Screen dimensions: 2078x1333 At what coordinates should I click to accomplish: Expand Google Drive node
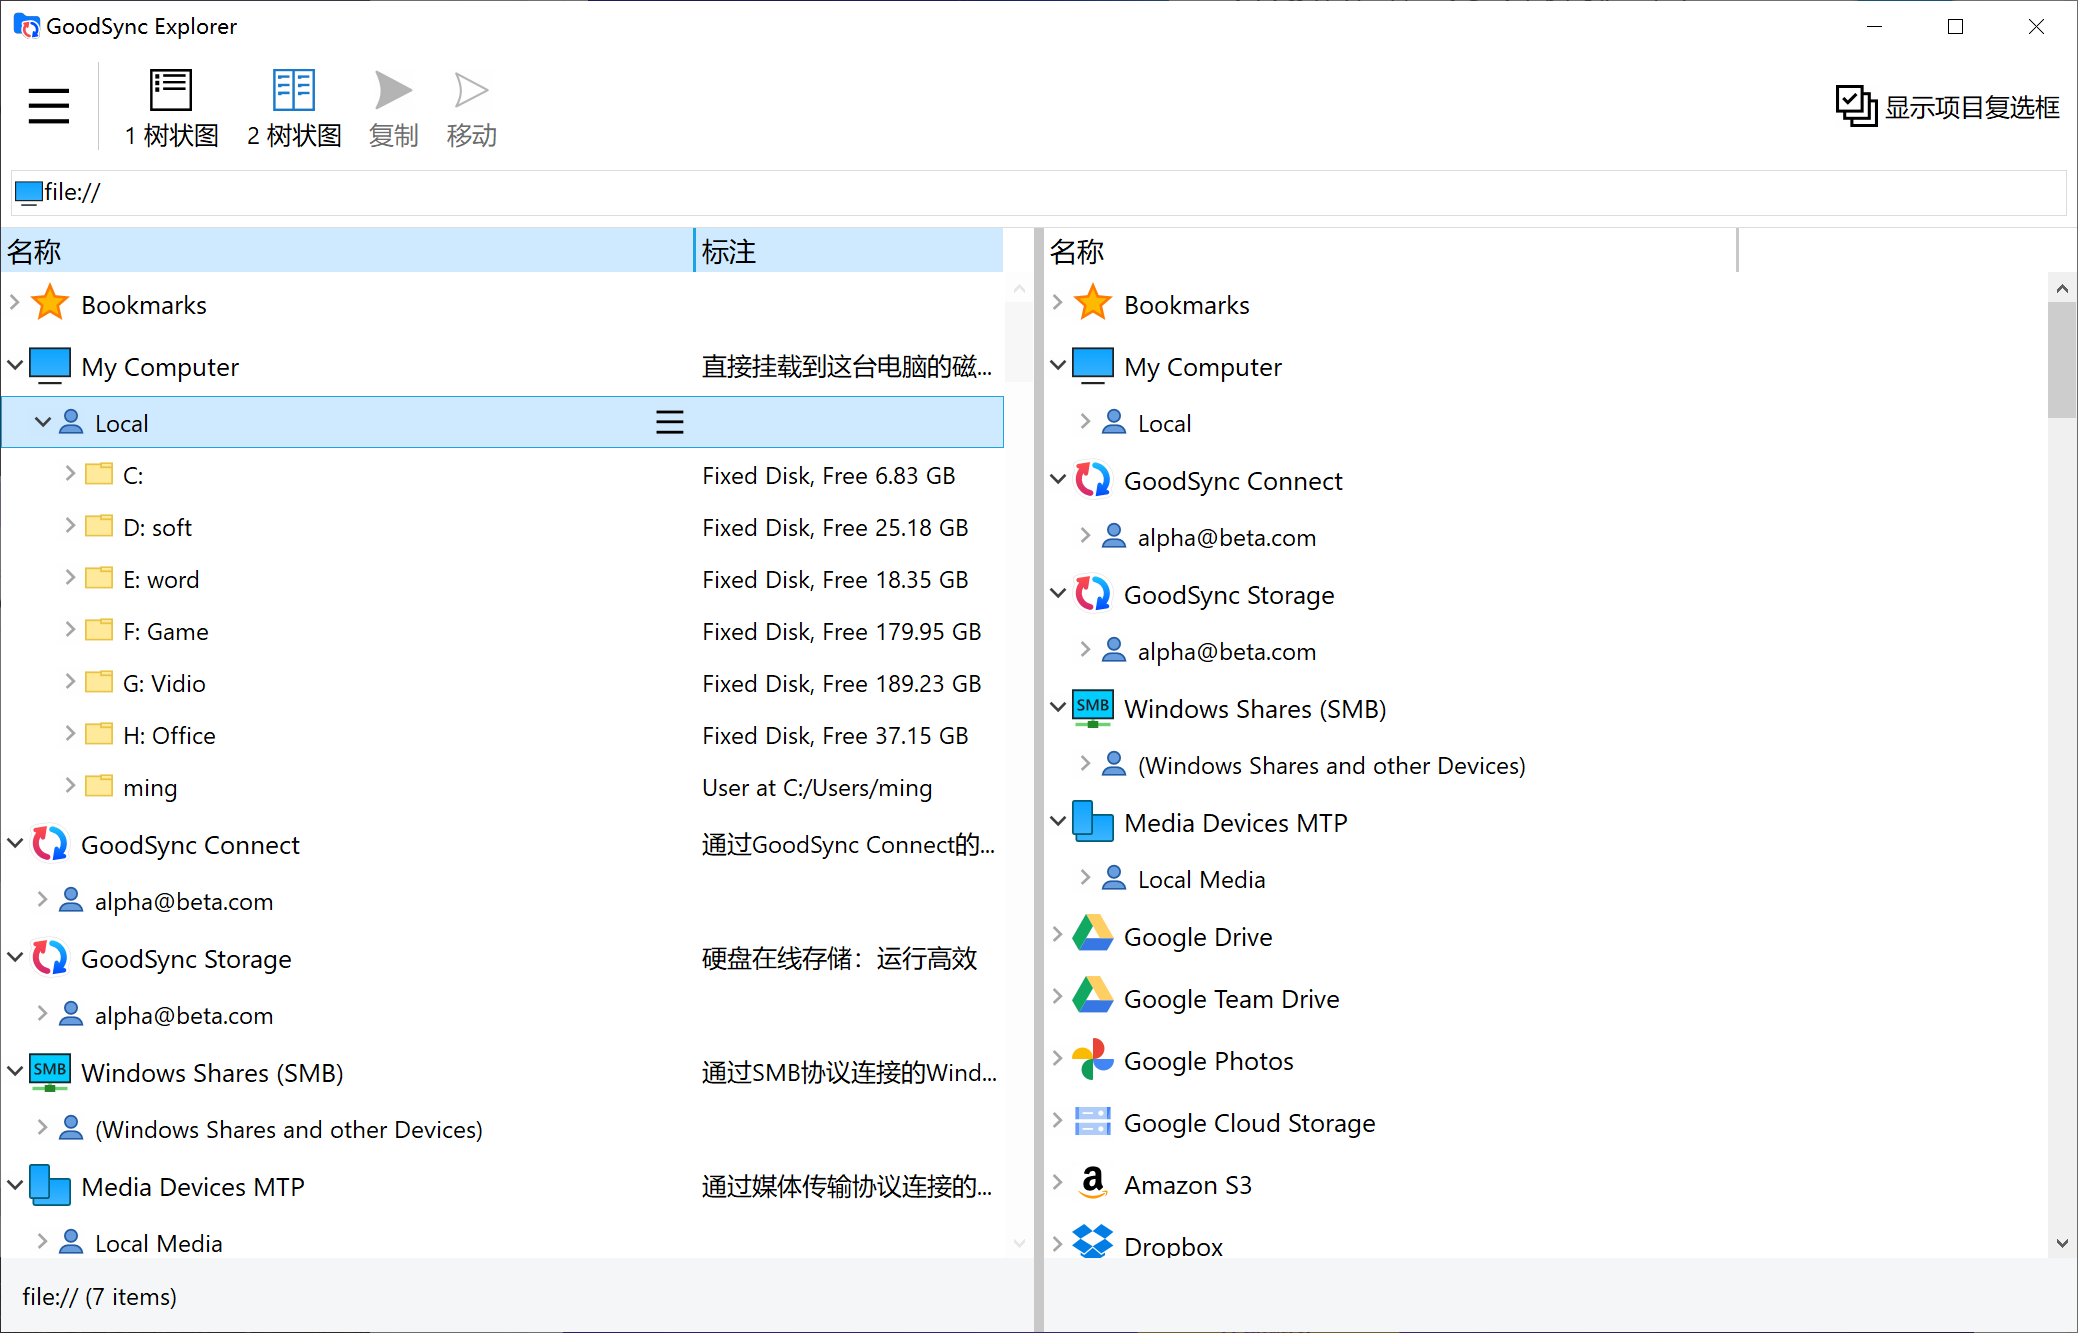click(x=1058, y=934)
